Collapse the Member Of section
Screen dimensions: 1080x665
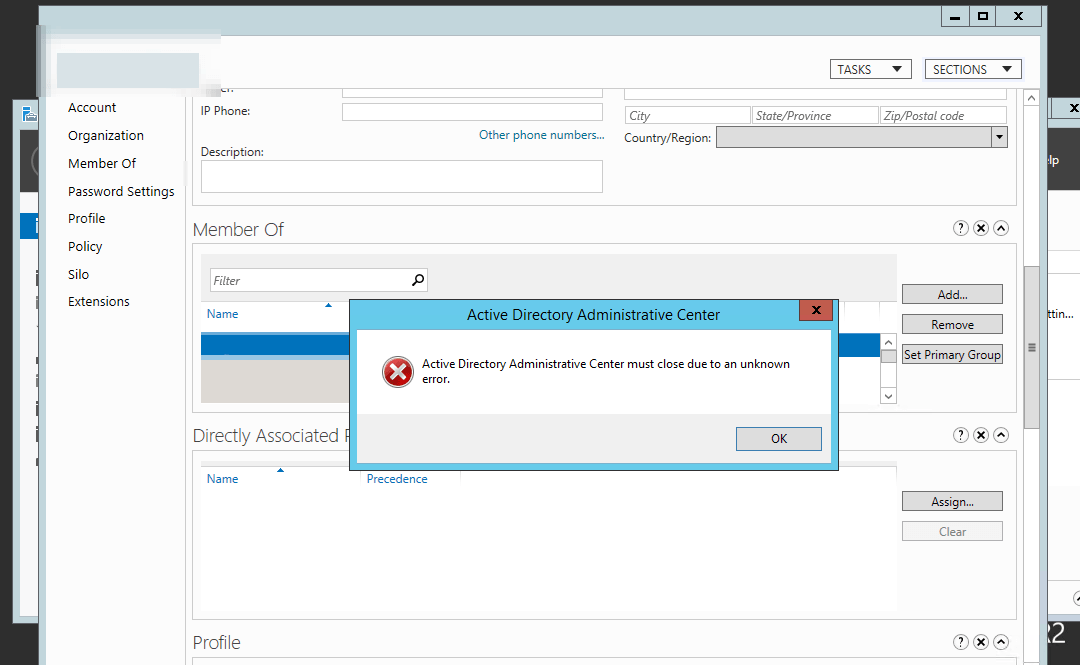tap(1001, 228)
